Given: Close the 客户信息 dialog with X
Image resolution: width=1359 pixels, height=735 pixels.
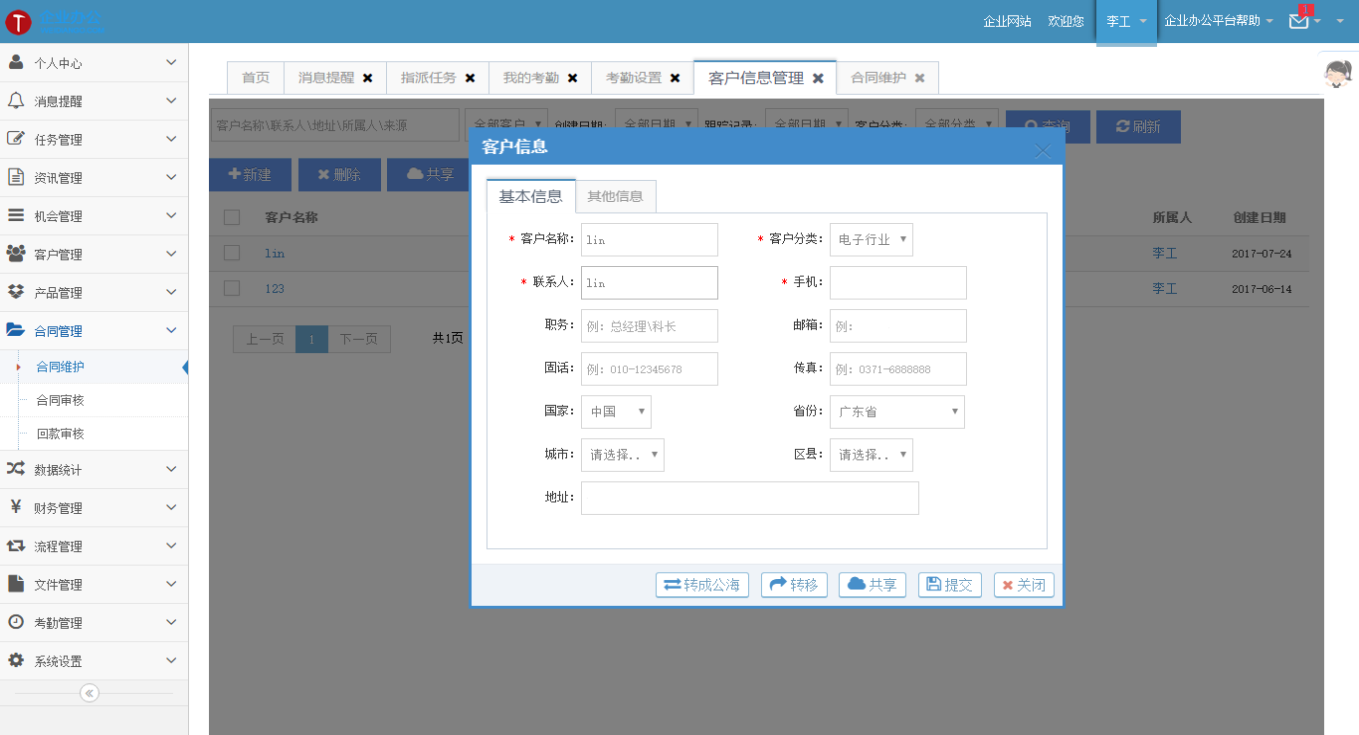Looking at the screenshot, I should pos(1042,151).
